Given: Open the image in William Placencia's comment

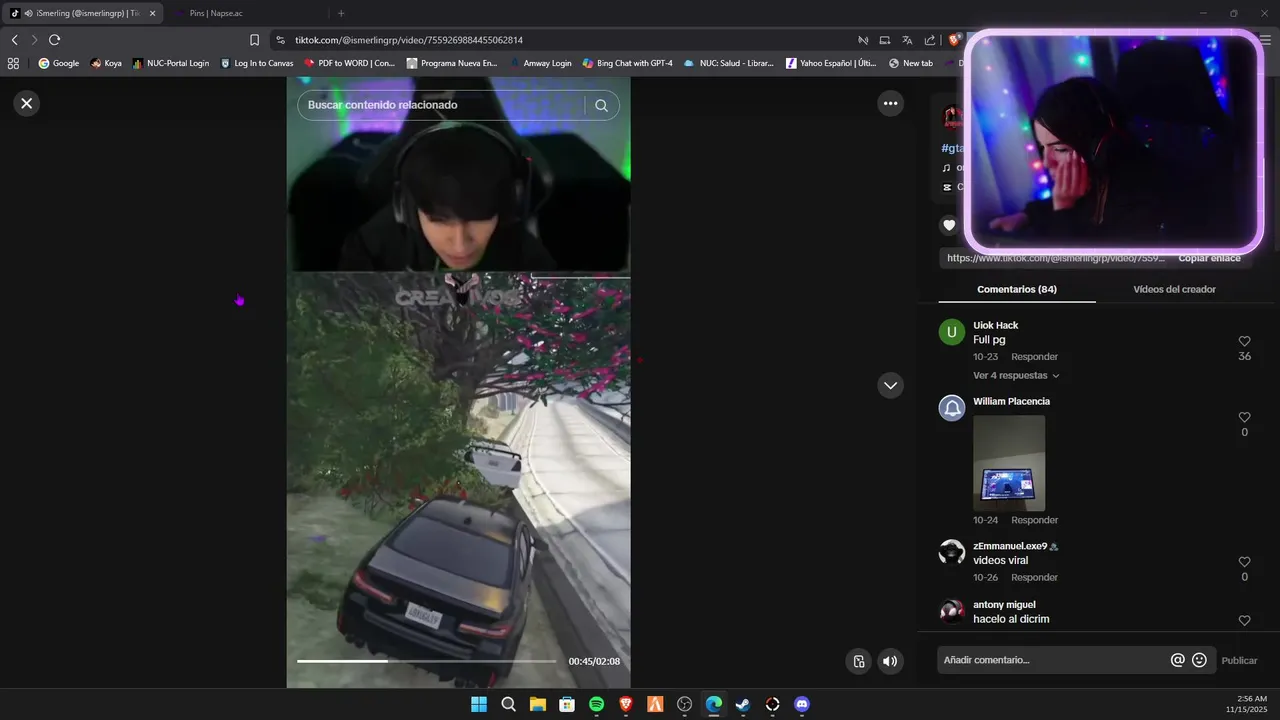Looking at the screenshot, I should click(x=1009, y=463).
